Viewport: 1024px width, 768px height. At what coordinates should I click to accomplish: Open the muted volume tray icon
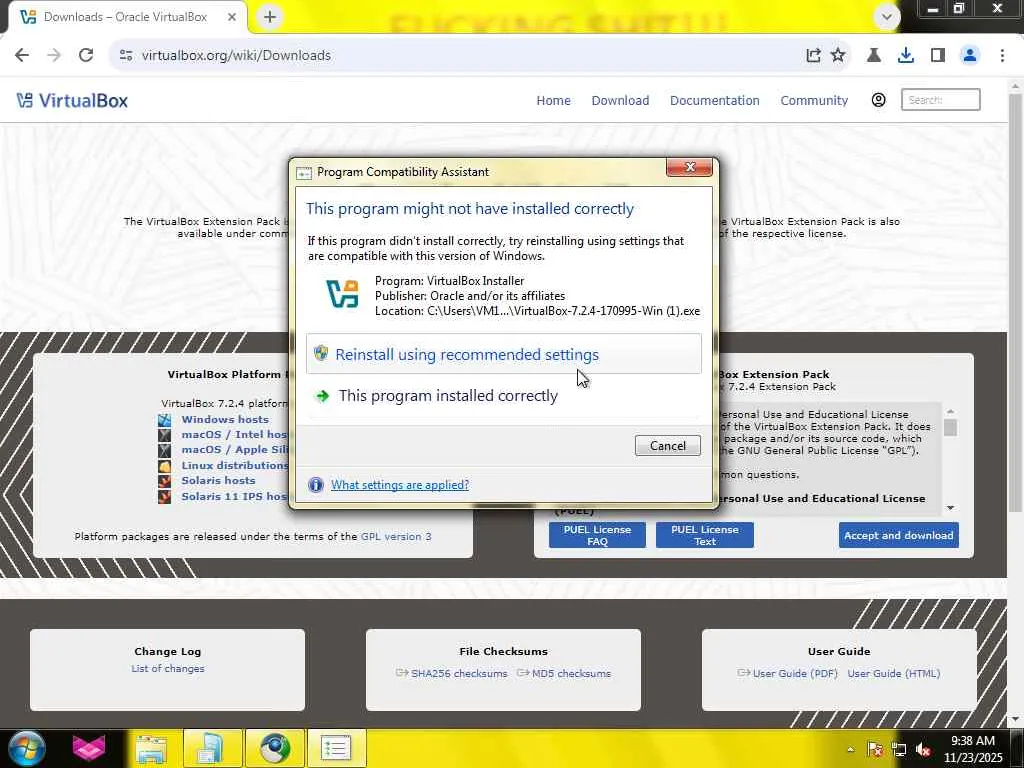click(x=923, y=749)
